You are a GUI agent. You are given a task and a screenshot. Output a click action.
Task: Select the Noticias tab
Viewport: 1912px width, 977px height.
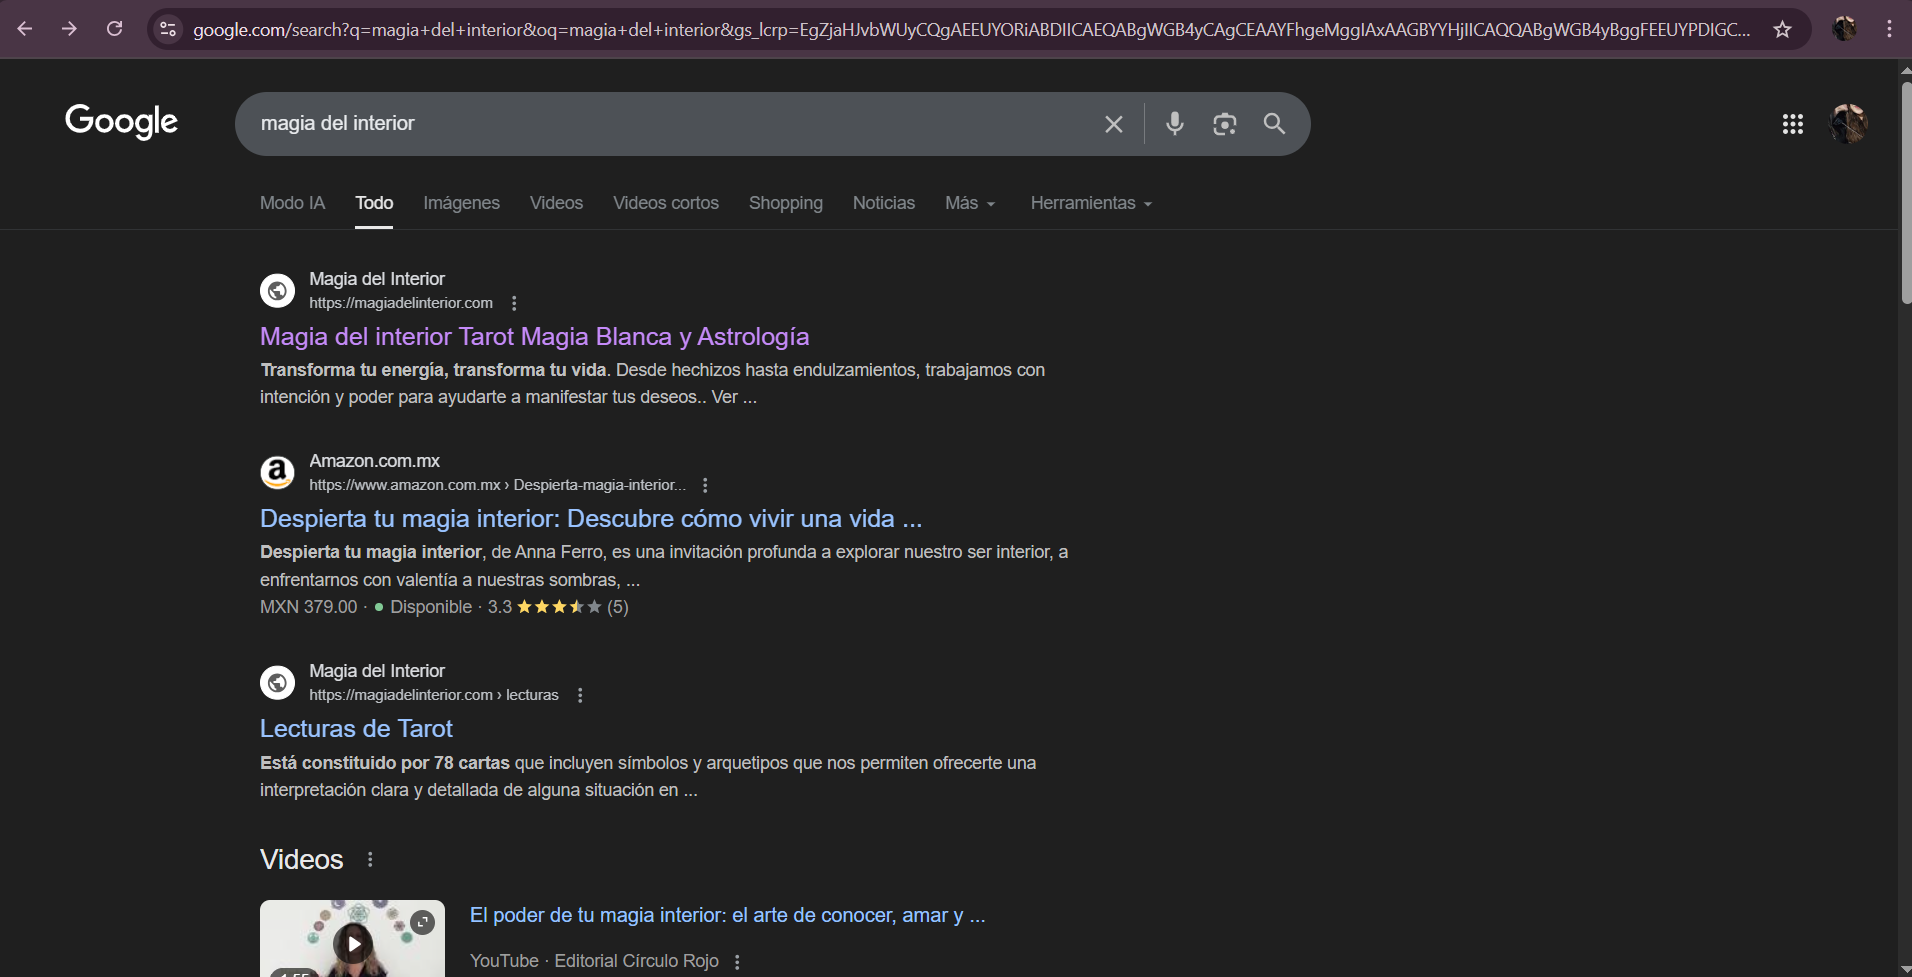[883, 203]
